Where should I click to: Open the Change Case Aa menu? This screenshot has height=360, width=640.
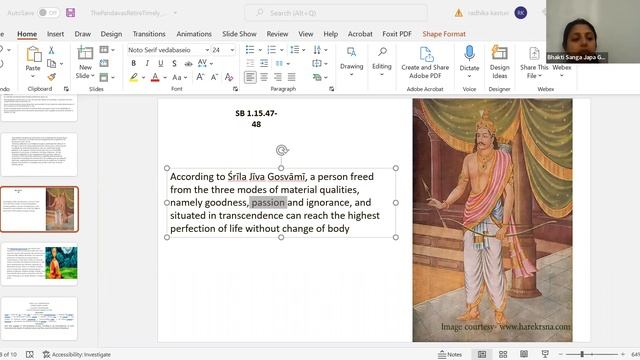[180, 77]
